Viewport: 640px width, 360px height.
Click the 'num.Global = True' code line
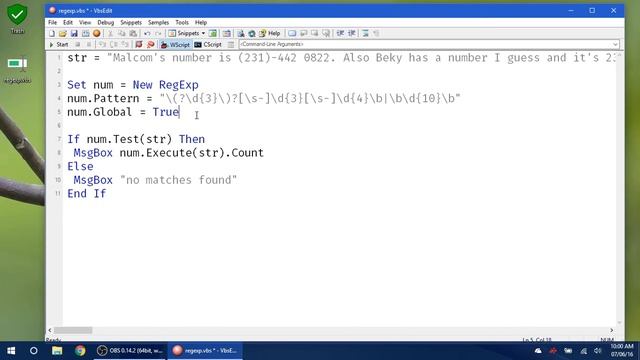(x=123, y=112)
